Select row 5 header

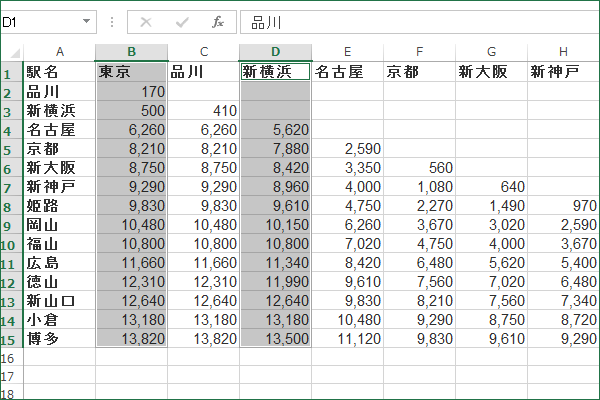(x=11, y=149)
